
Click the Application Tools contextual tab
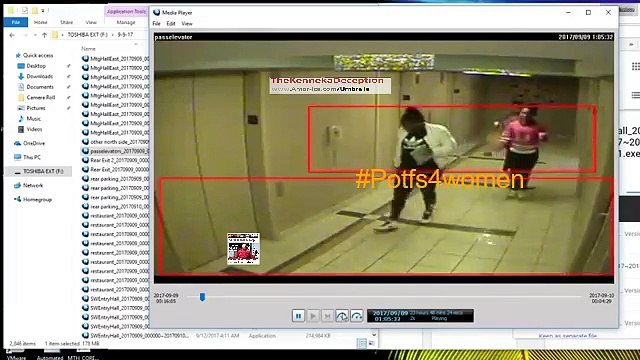tap(126, 11)
